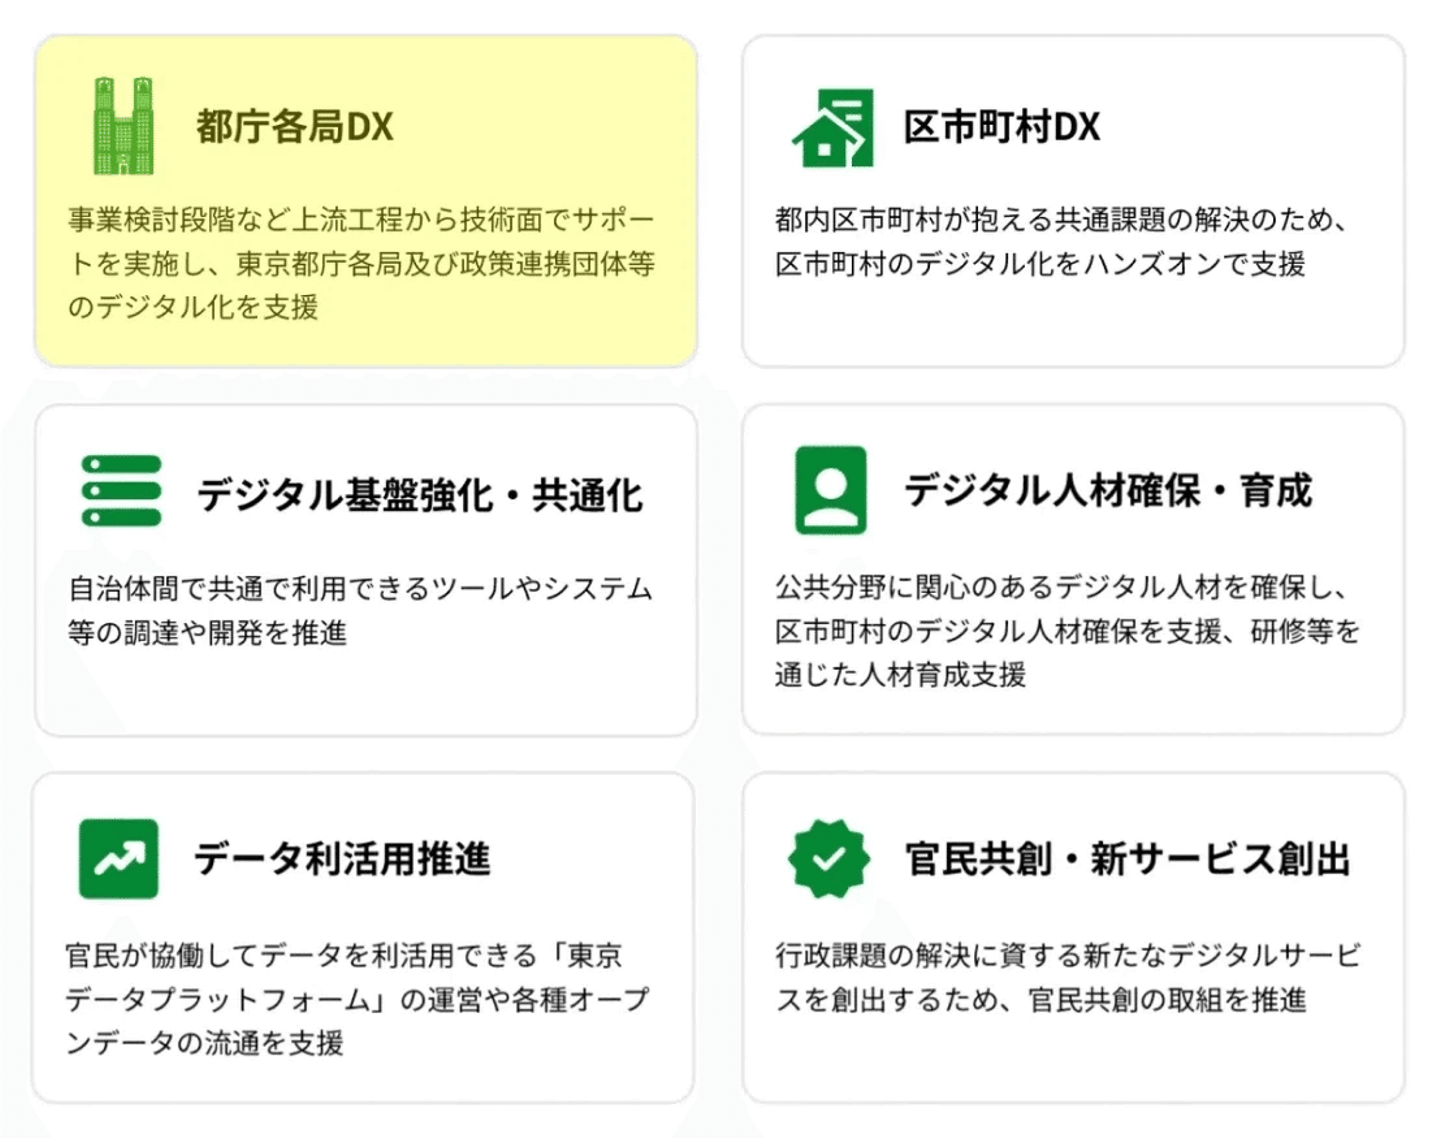Image resolution: width=1440 pixels, height=1138 pixels.
Task: Click the green server stack icon
Action: (x=121, y=490)
